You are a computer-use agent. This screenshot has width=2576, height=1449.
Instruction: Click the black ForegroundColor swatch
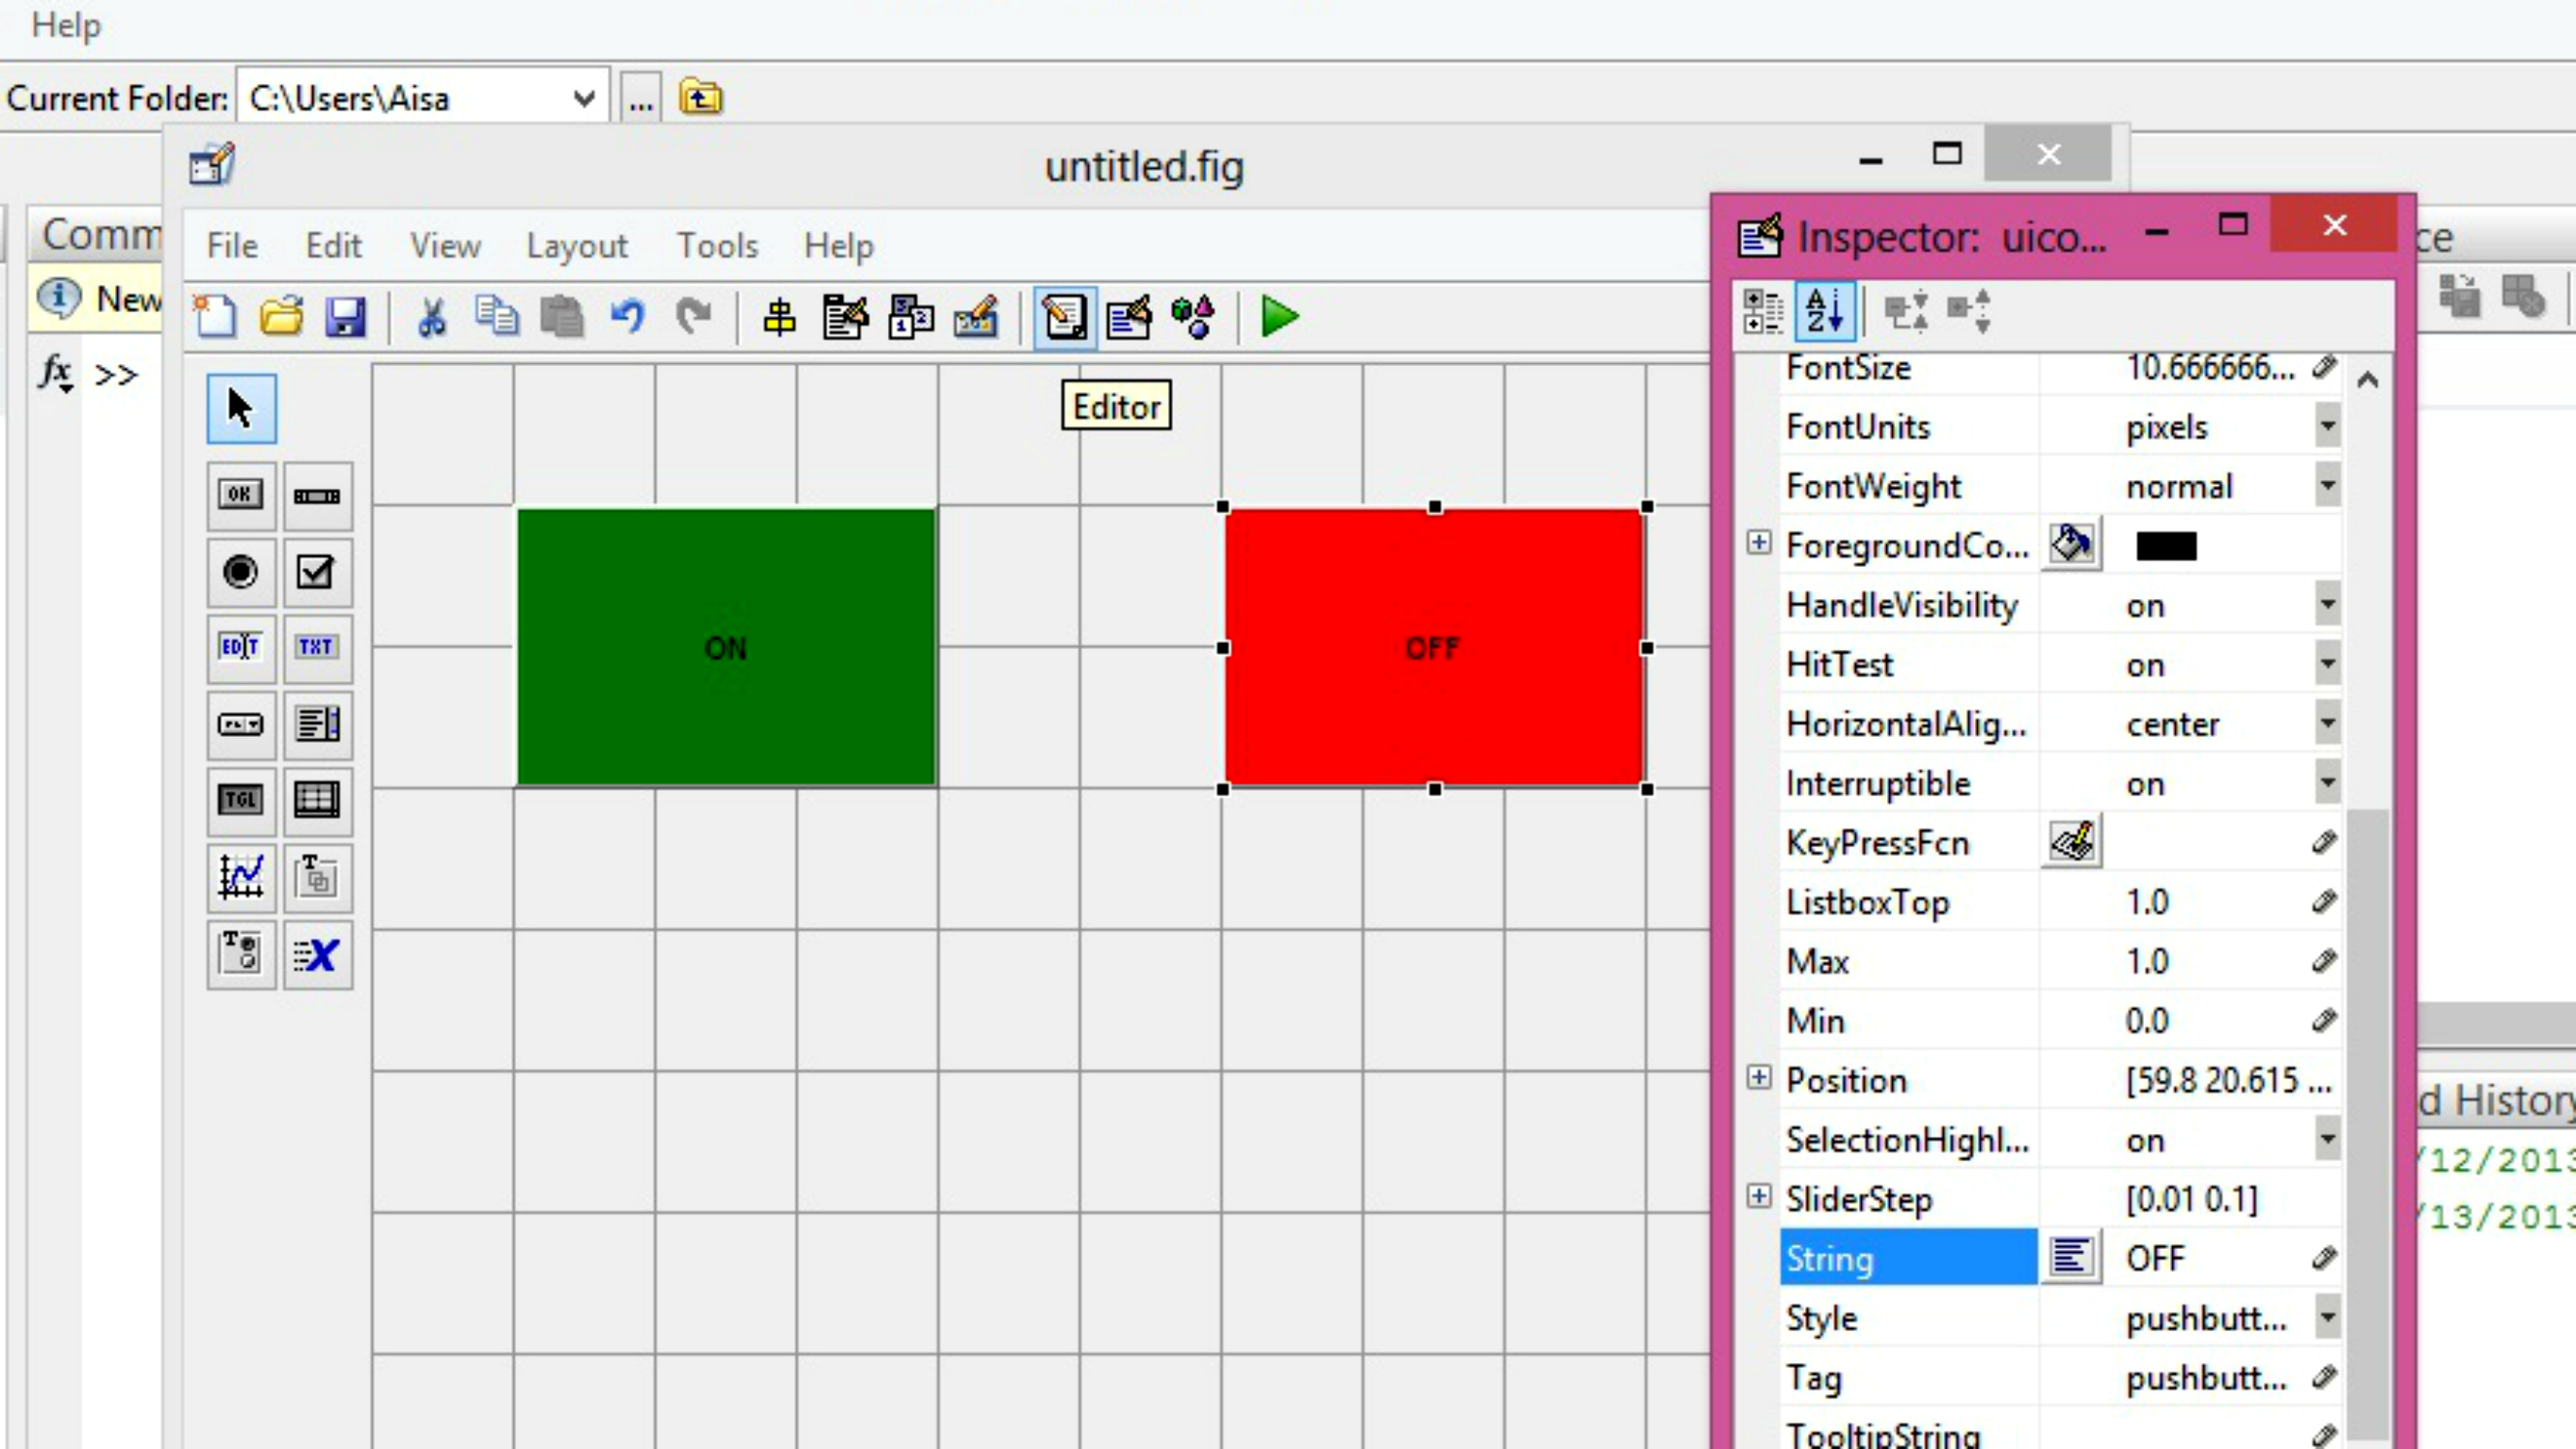click(x=2166, y=546)
